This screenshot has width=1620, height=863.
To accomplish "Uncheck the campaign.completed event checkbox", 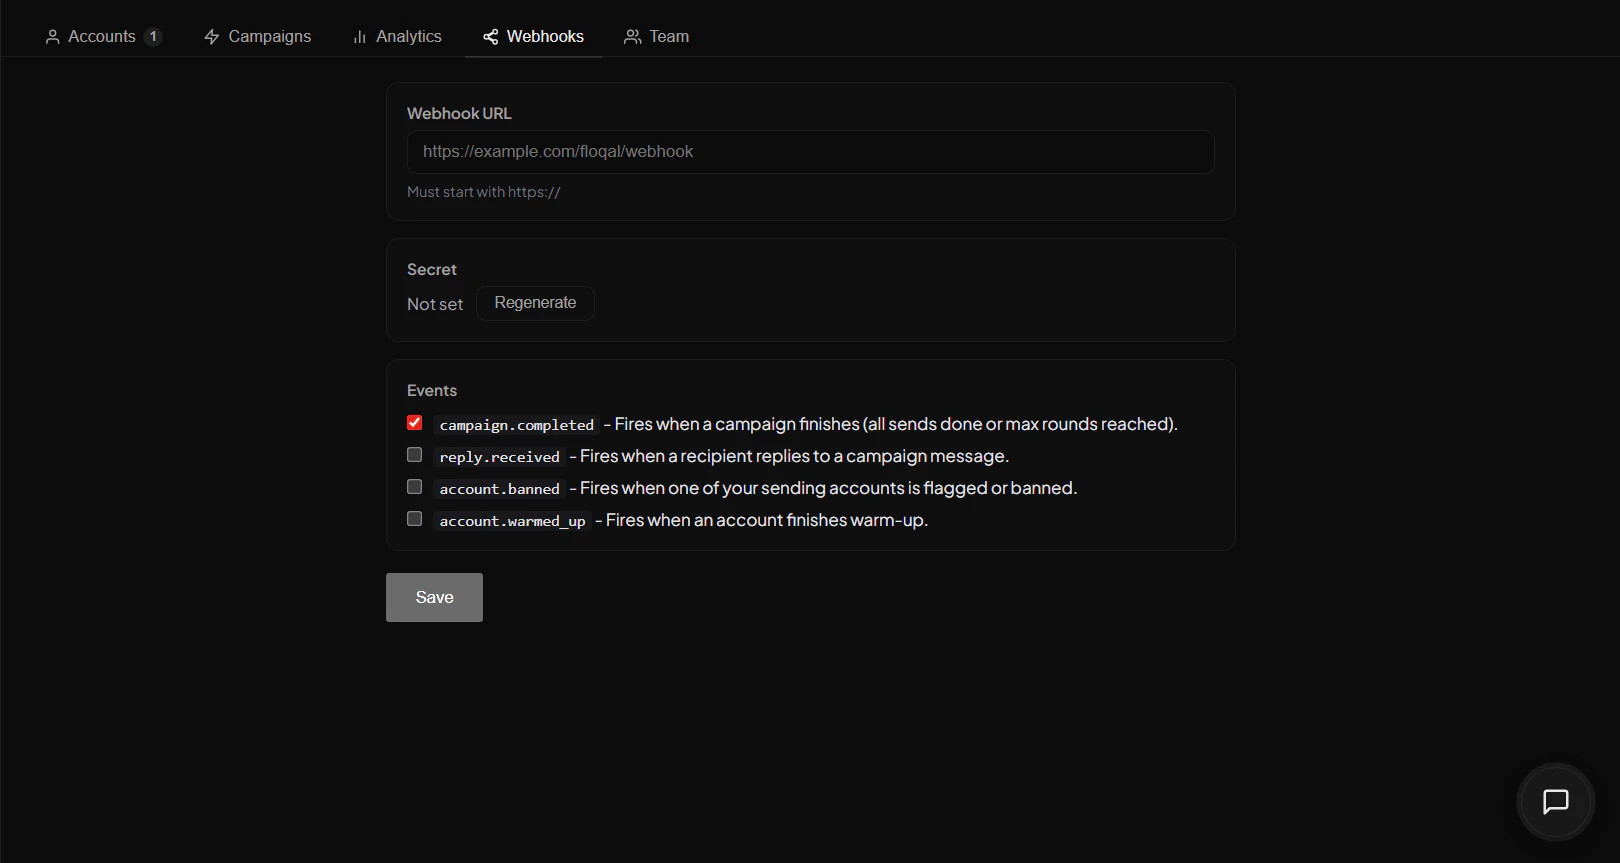I will point(415,423).
